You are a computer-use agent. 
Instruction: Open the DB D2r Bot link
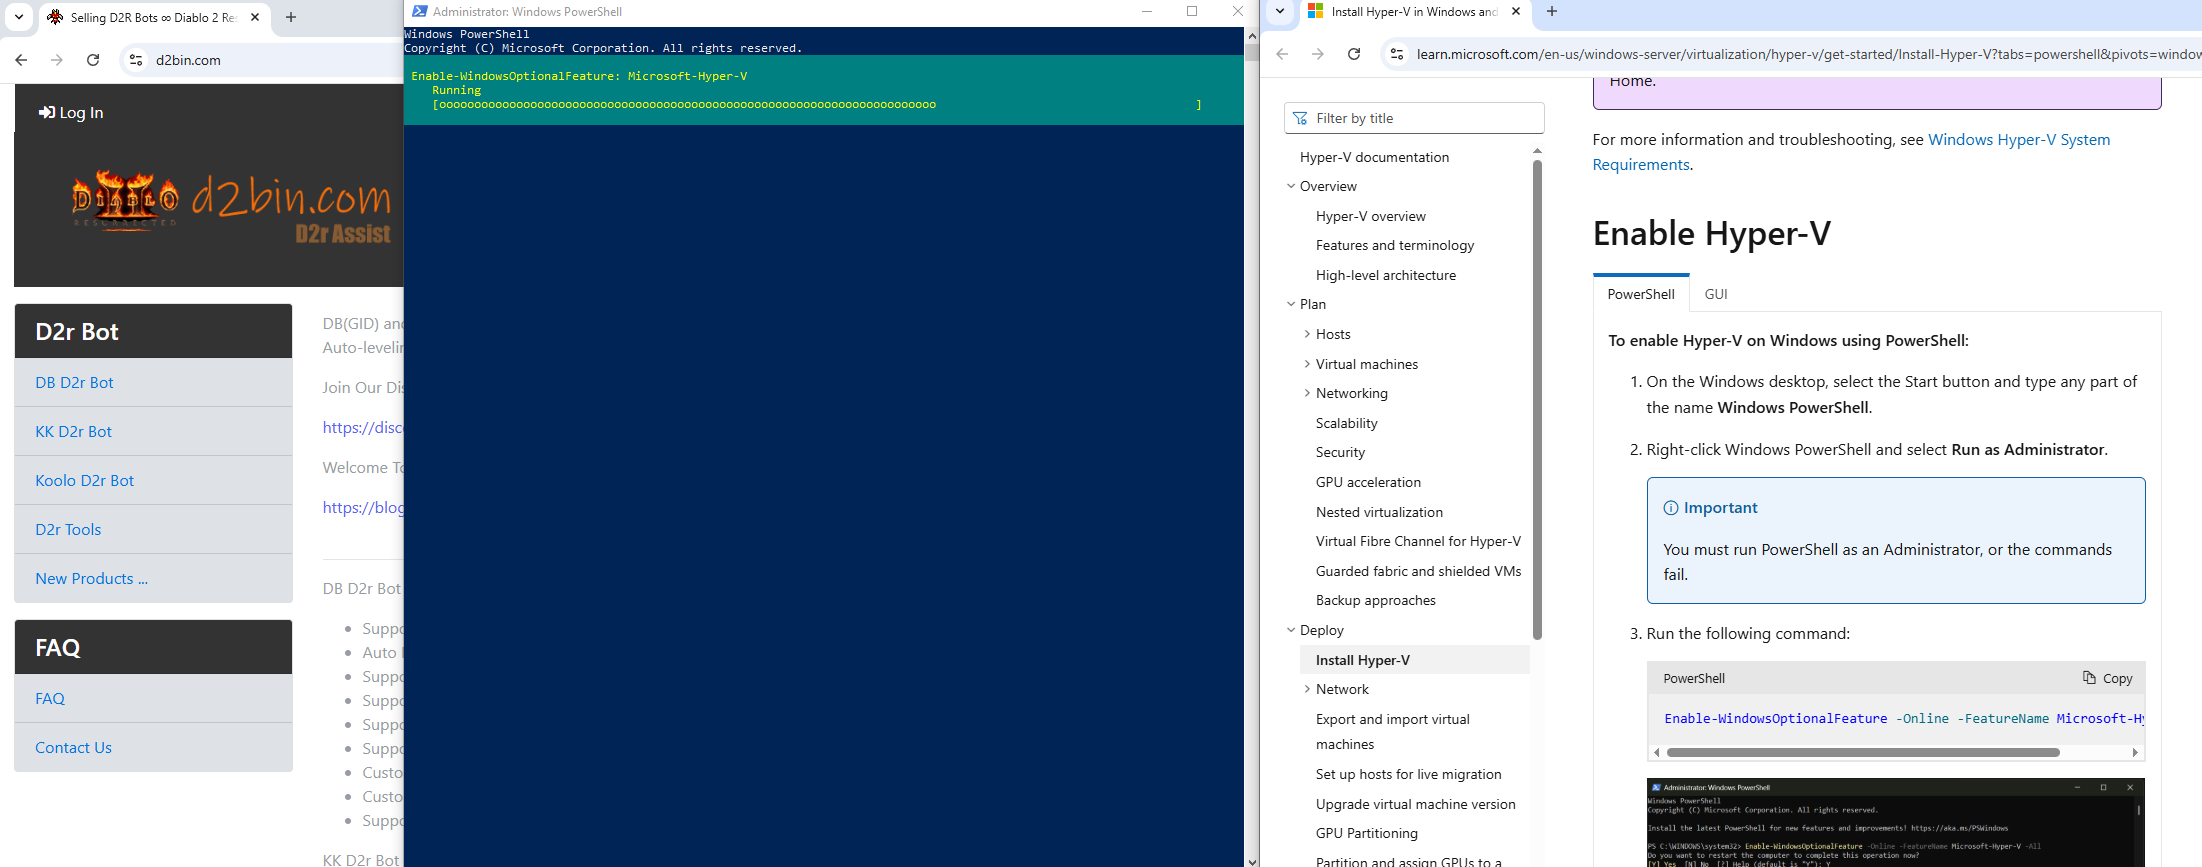click(74, 382)
